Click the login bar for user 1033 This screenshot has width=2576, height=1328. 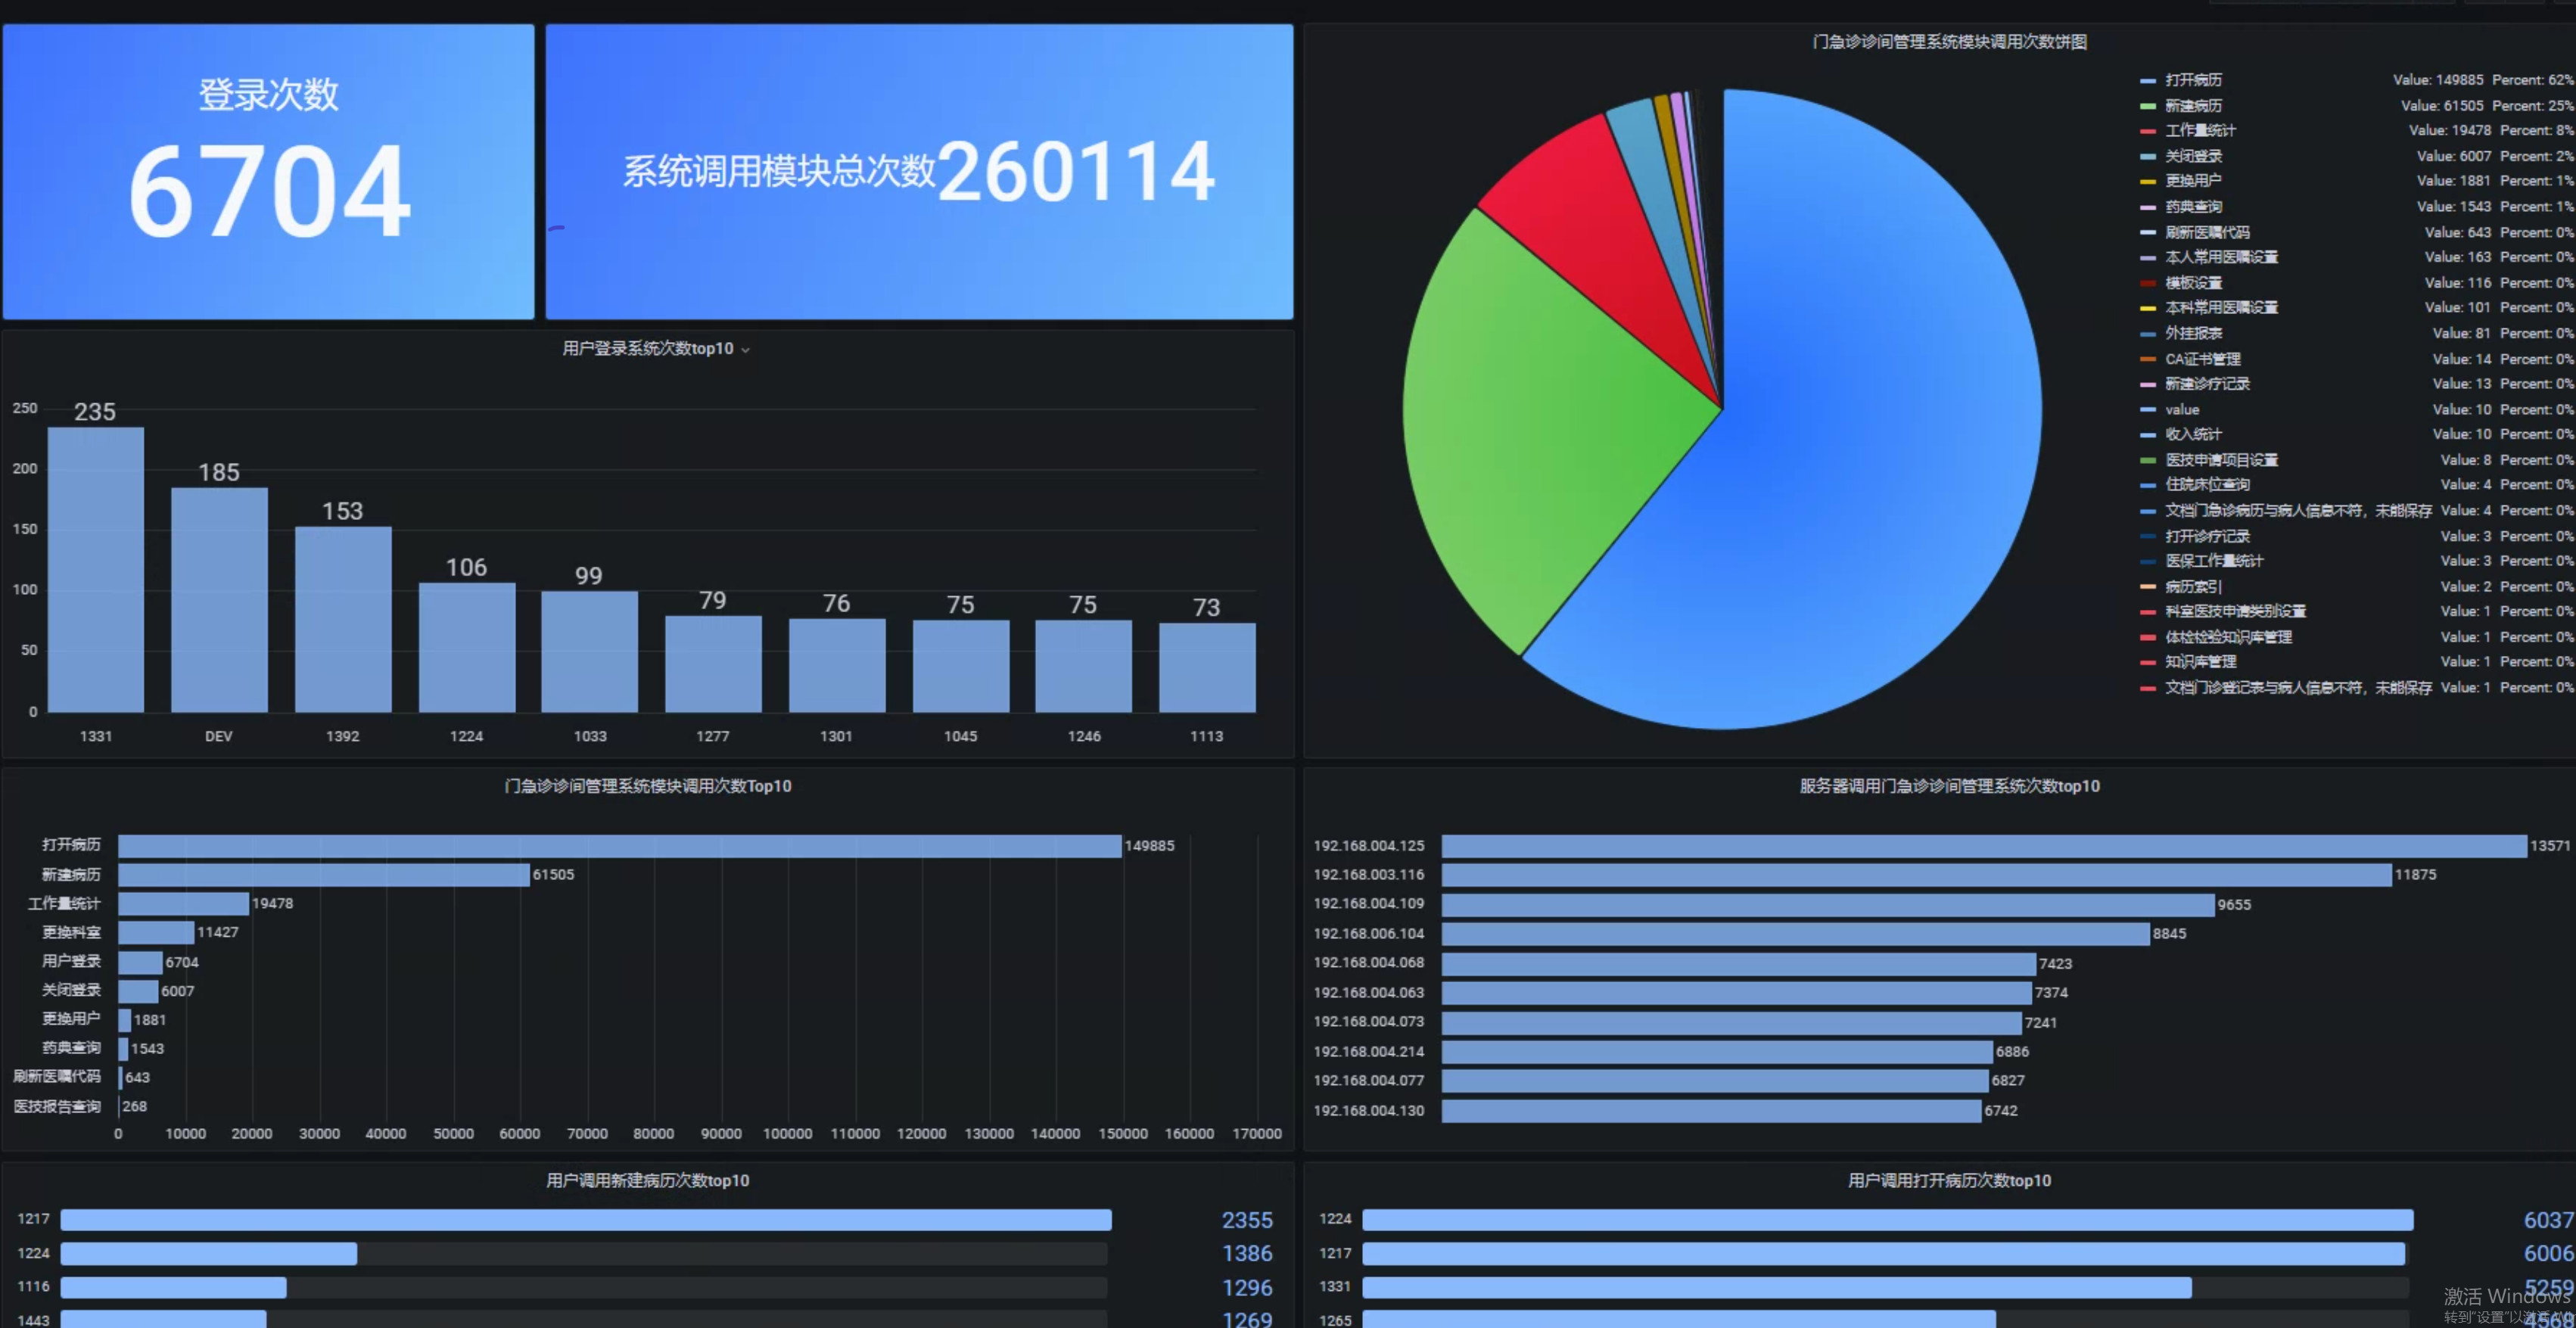(x=590, y=652)
